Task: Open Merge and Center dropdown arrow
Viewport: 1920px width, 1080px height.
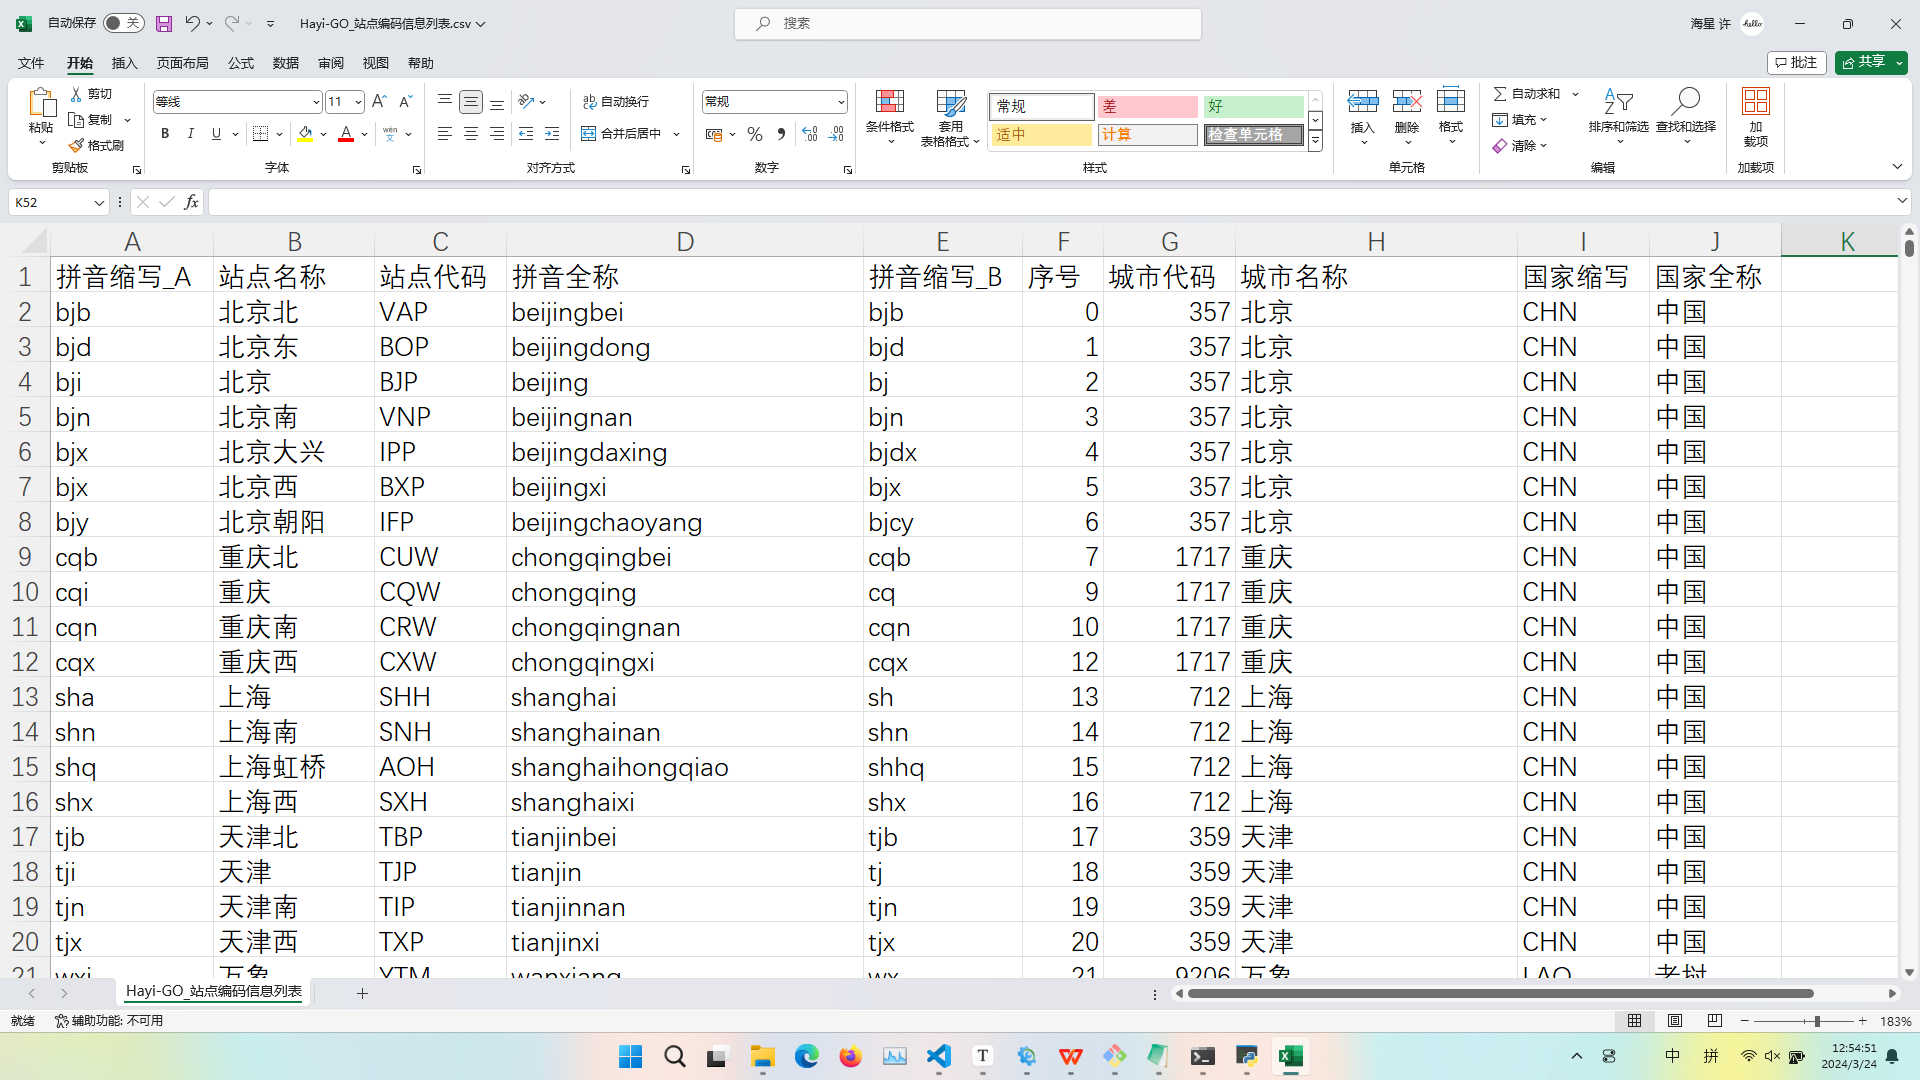Action: [677, 134]
